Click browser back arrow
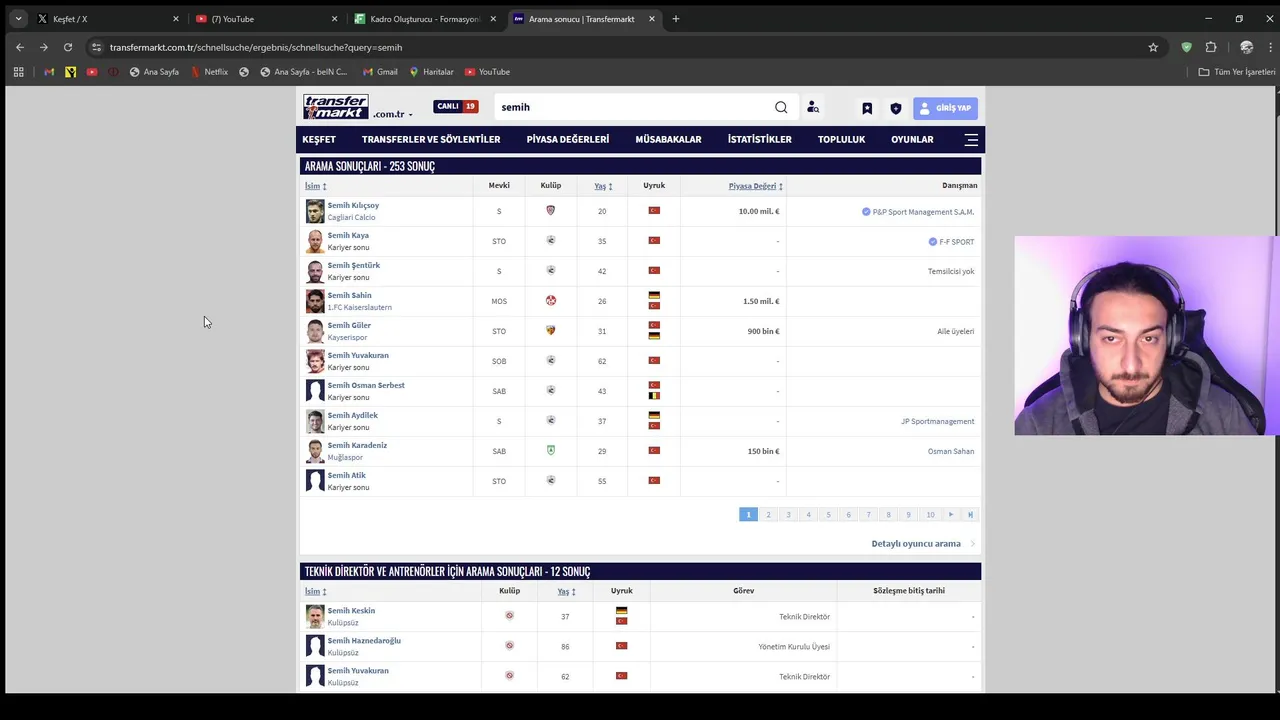The image size is (1280, 720). pyautogui.click(x=20, y=47)
